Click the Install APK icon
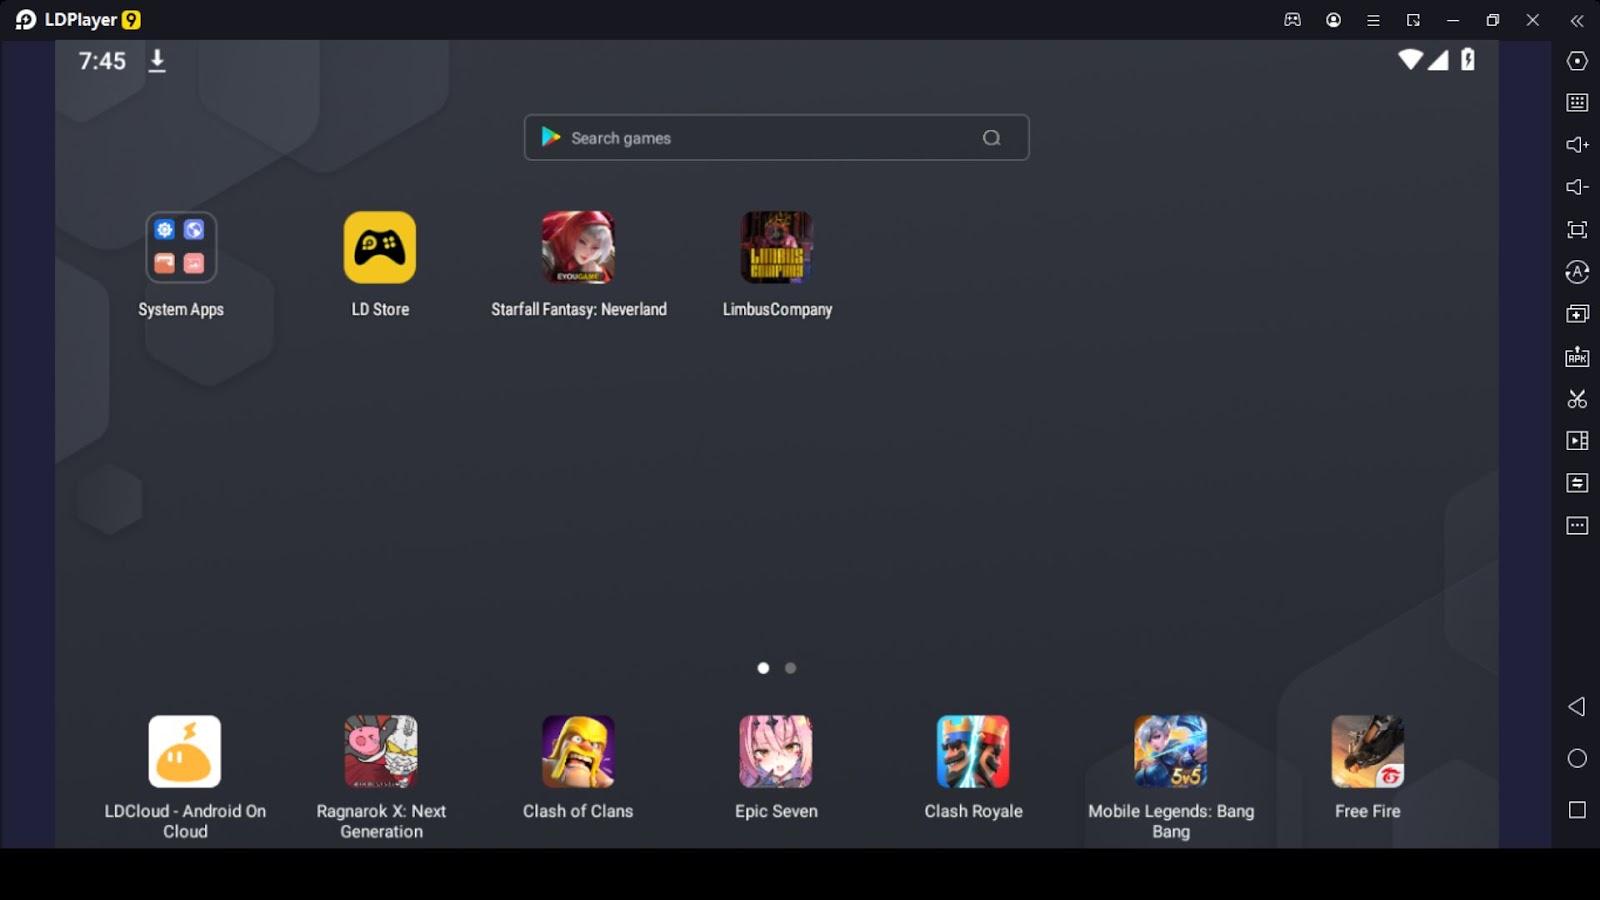The height and width of the screenshot is (900, 1600). [1577, 356]
